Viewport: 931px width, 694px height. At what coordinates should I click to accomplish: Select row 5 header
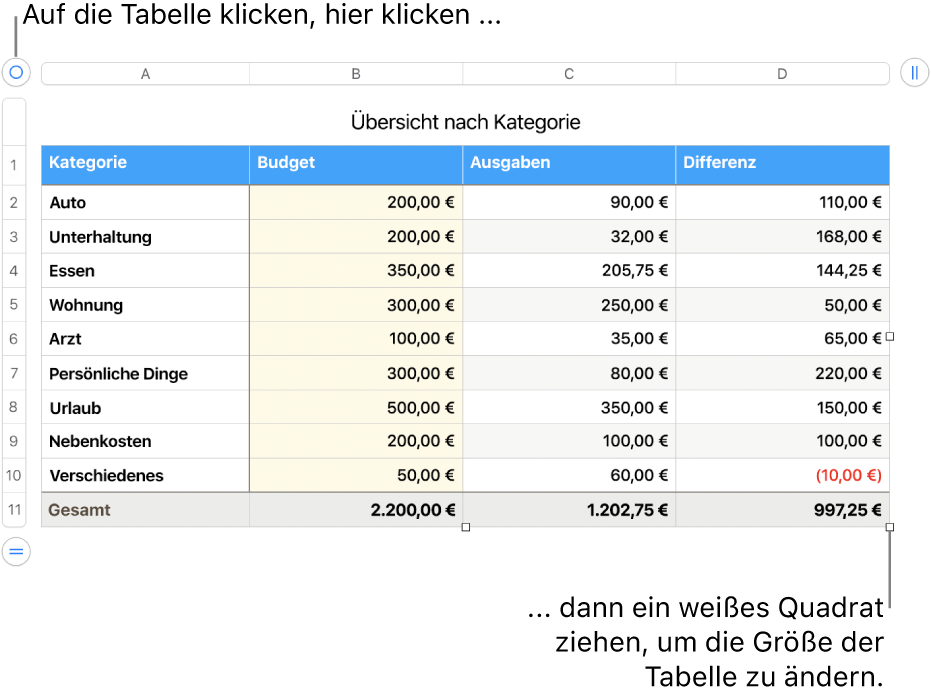(14, 305)
